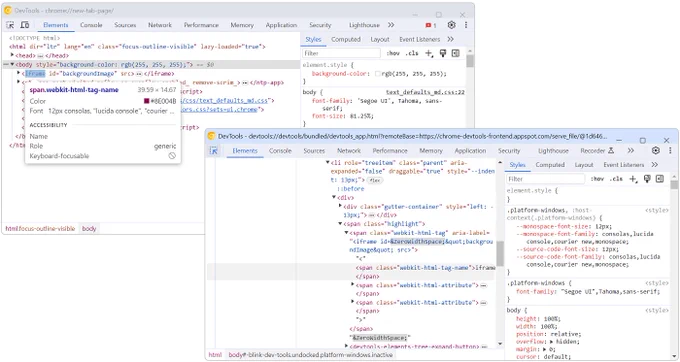Open Layout tab in front window Styles pane
This screenshot has height=362, width=680.
click(x=584, y=165)
